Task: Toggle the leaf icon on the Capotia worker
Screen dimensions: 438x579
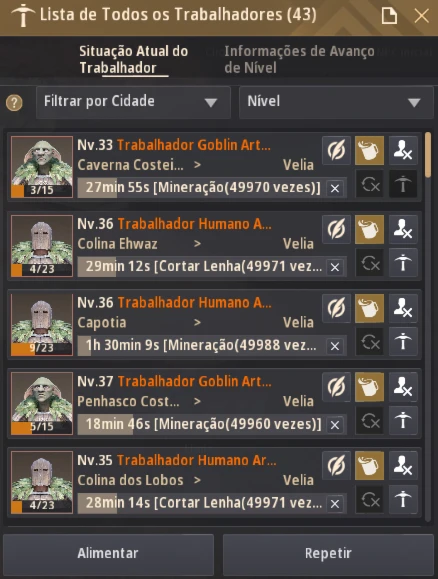Action: pyautogui.click(x=336, y=308)
